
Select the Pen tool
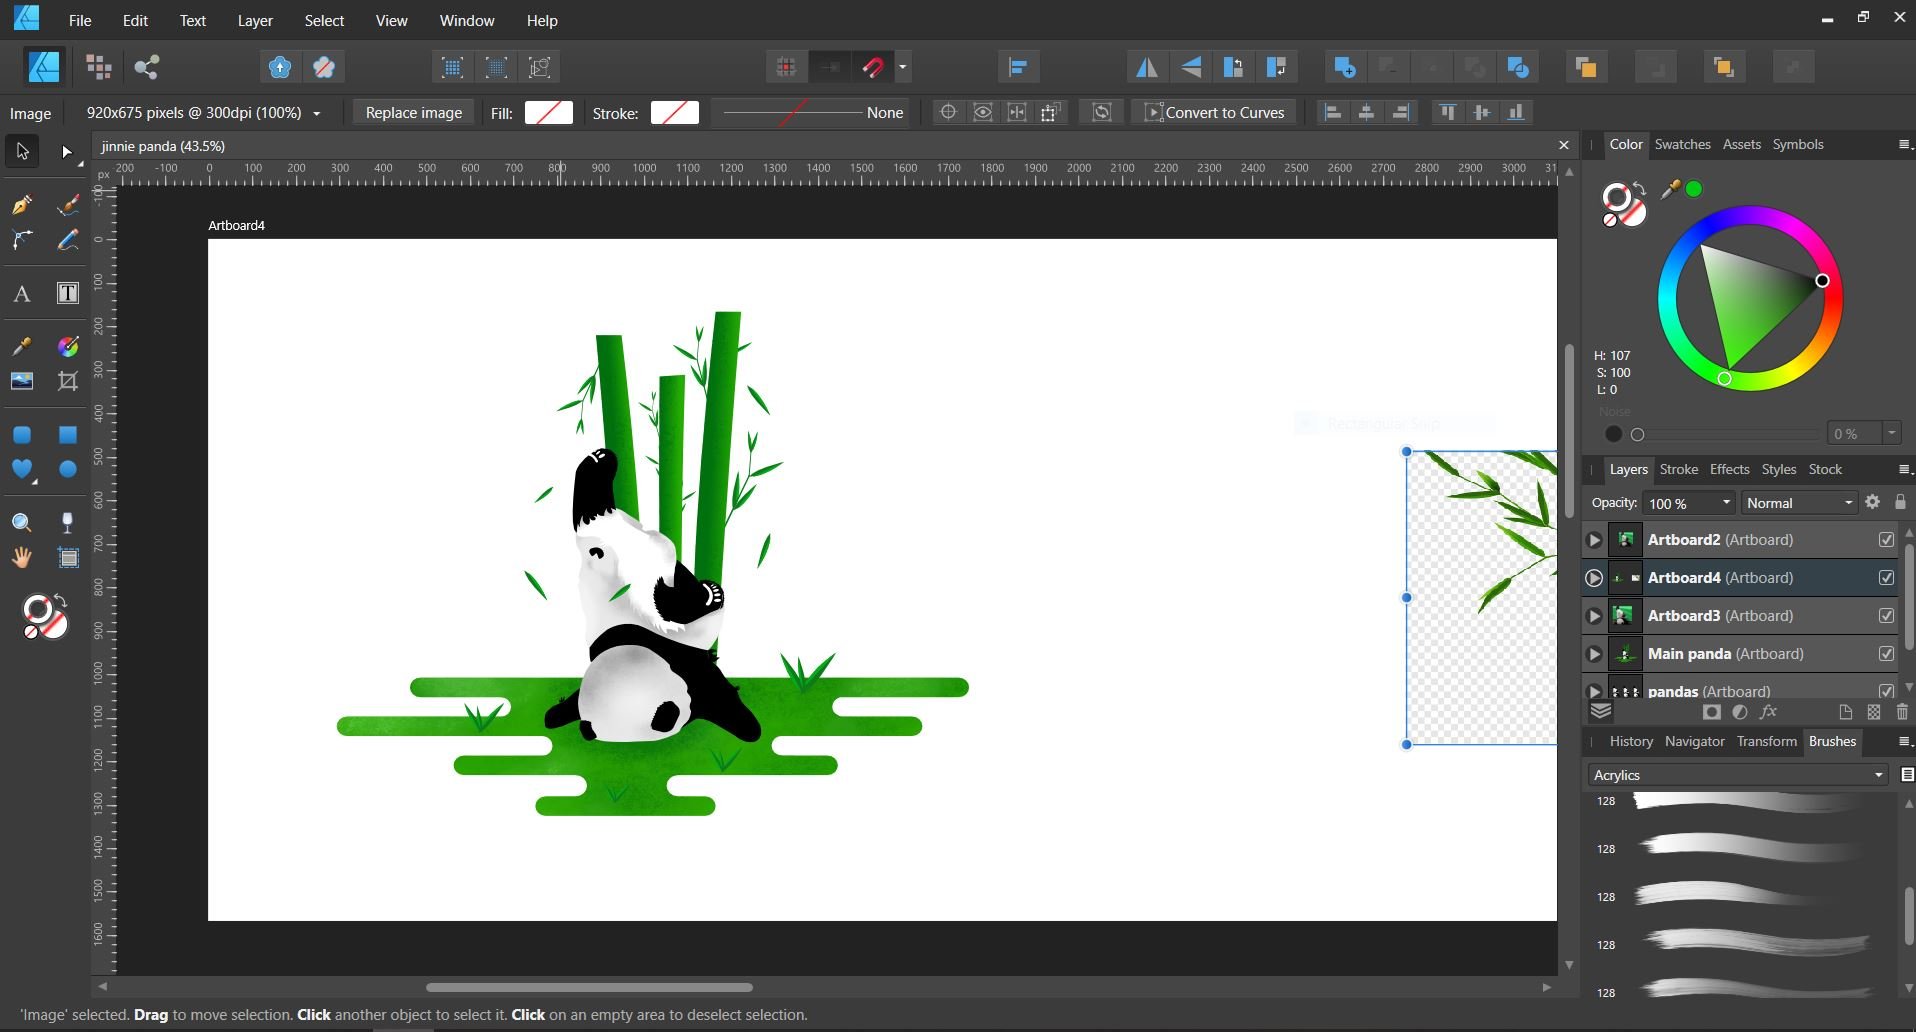[22, 205]
